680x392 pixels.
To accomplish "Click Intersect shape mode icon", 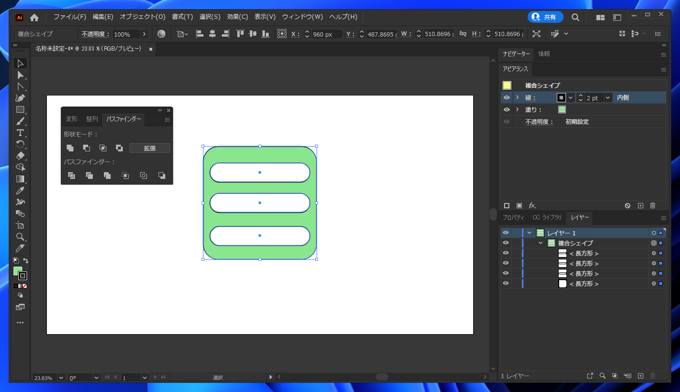I will [x=103, y=148].
